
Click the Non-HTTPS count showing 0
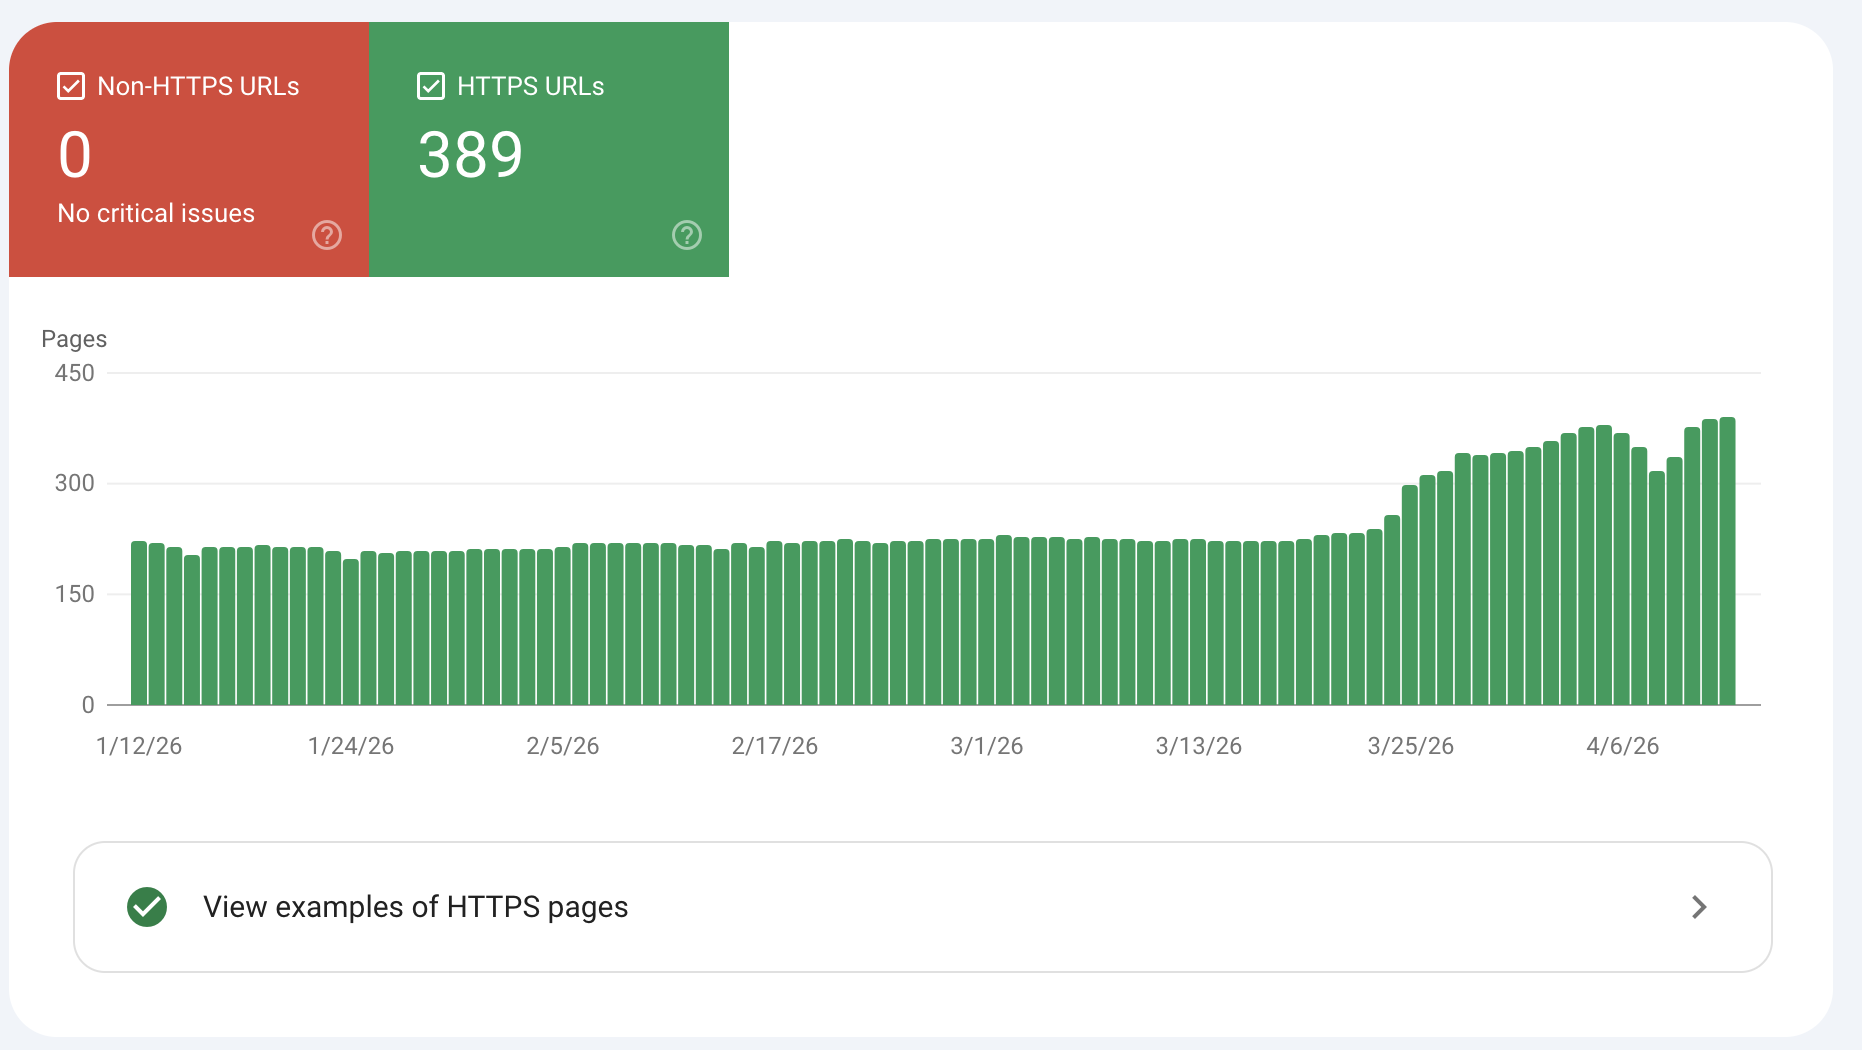pyautogui.click(x=74, y=153)
